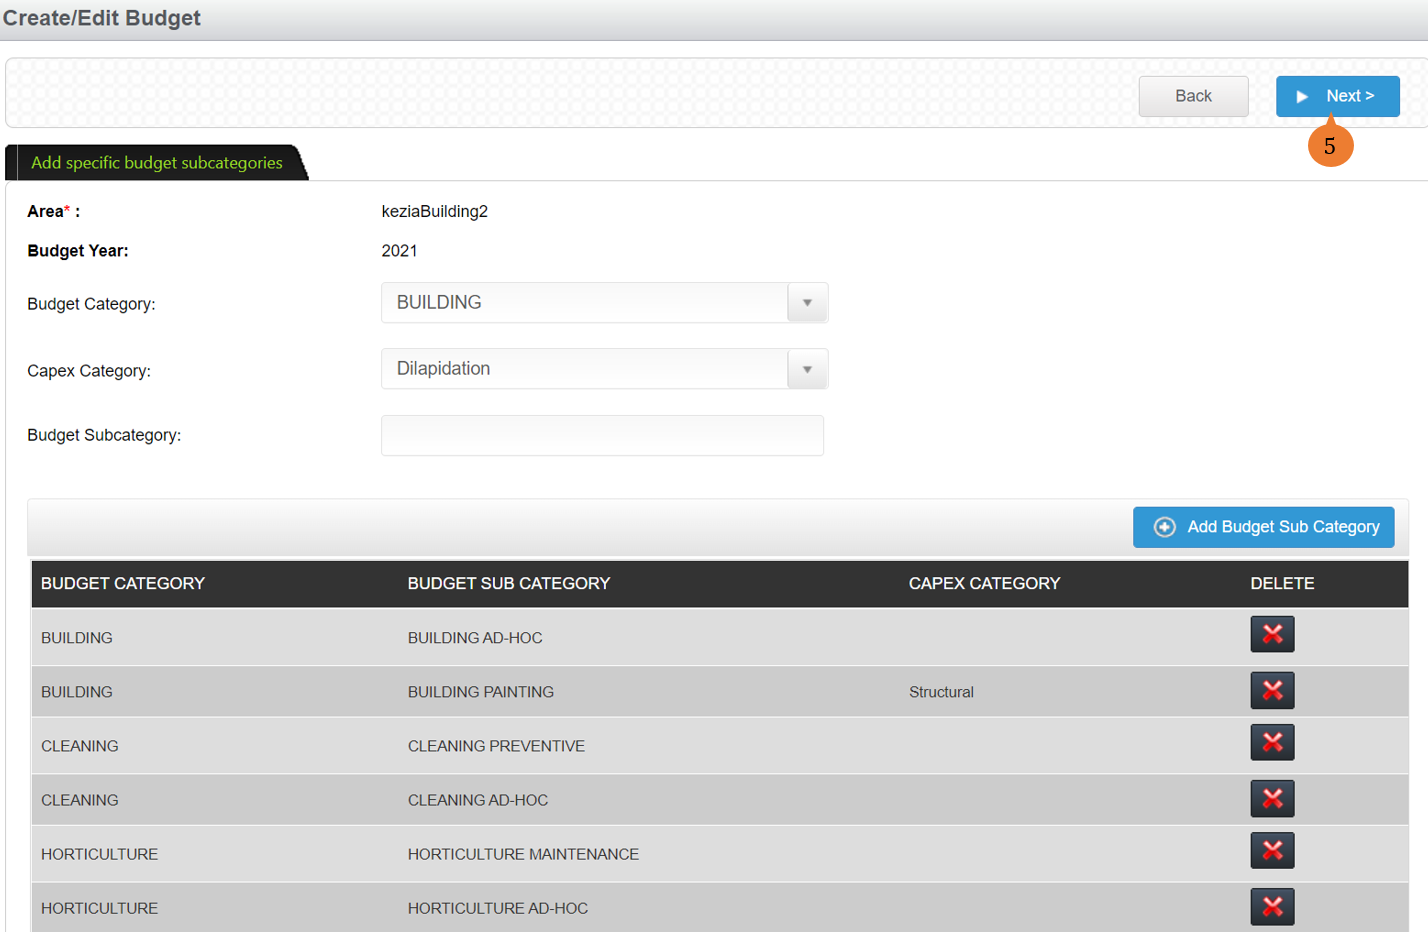The width and height of the screenshot is (1428, 932).
Task: Click the Budget Subcategory label
Action: 104,435
